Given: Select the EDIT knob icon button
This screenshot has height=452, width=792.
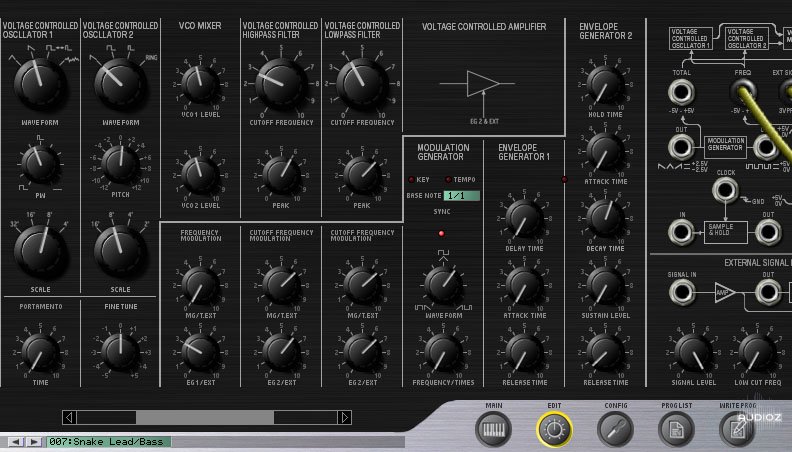Looking at the screenshot, I should (554, 429).
